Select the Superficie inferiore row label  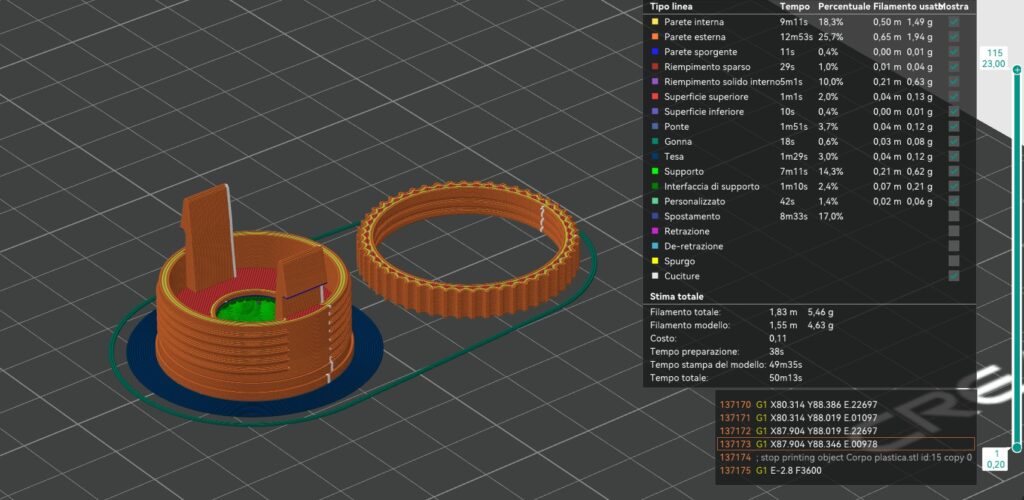coord(704,112)
